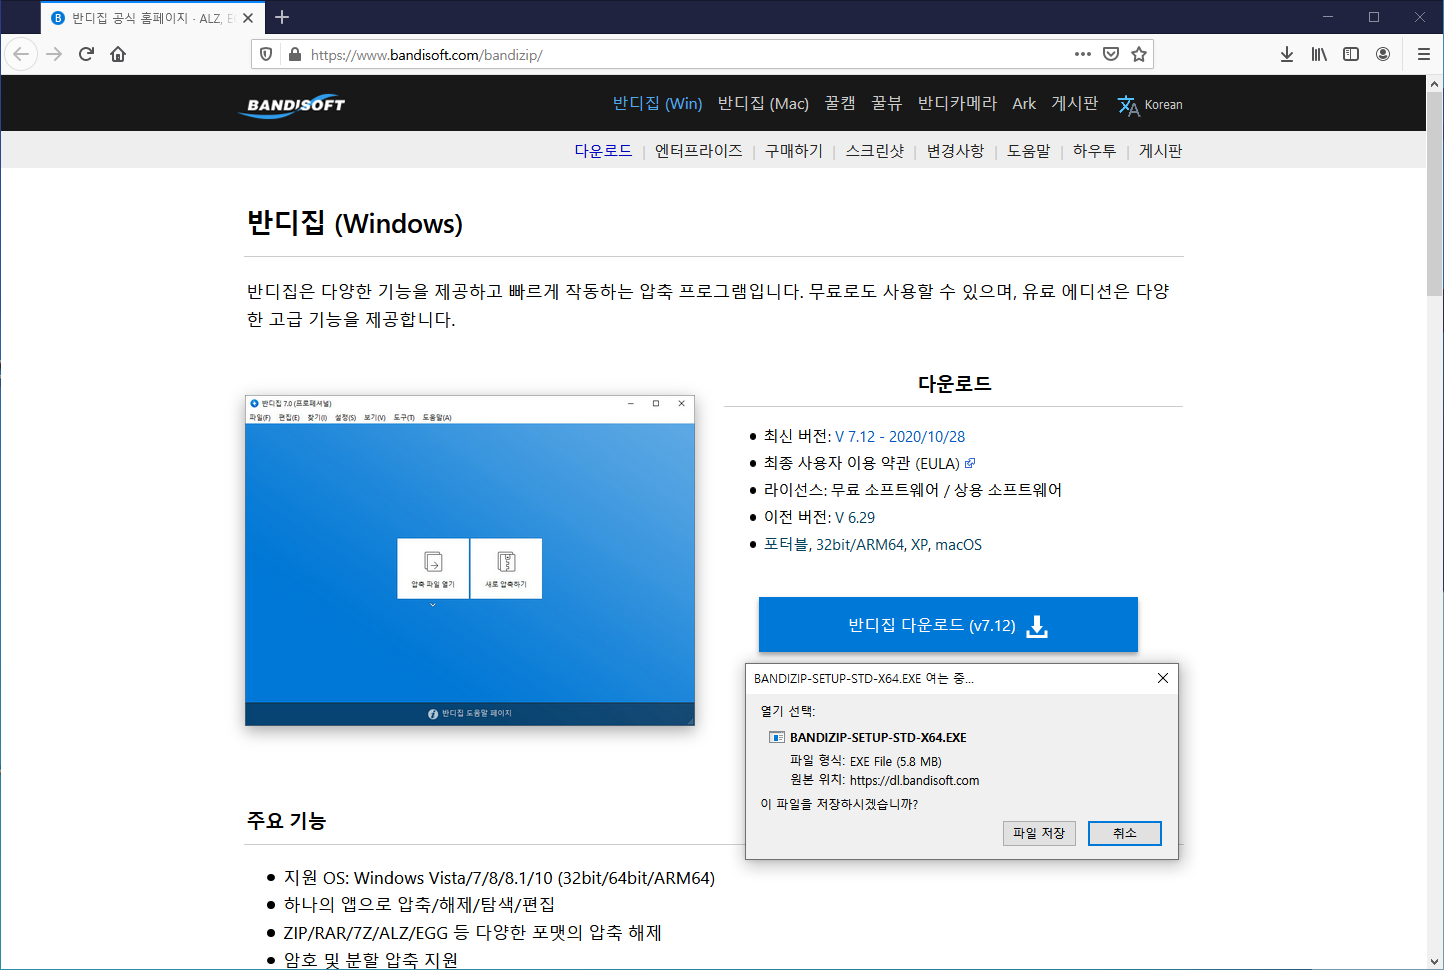View site security padlock info
The image size is (1444, 970).
[x=295, y=54]
